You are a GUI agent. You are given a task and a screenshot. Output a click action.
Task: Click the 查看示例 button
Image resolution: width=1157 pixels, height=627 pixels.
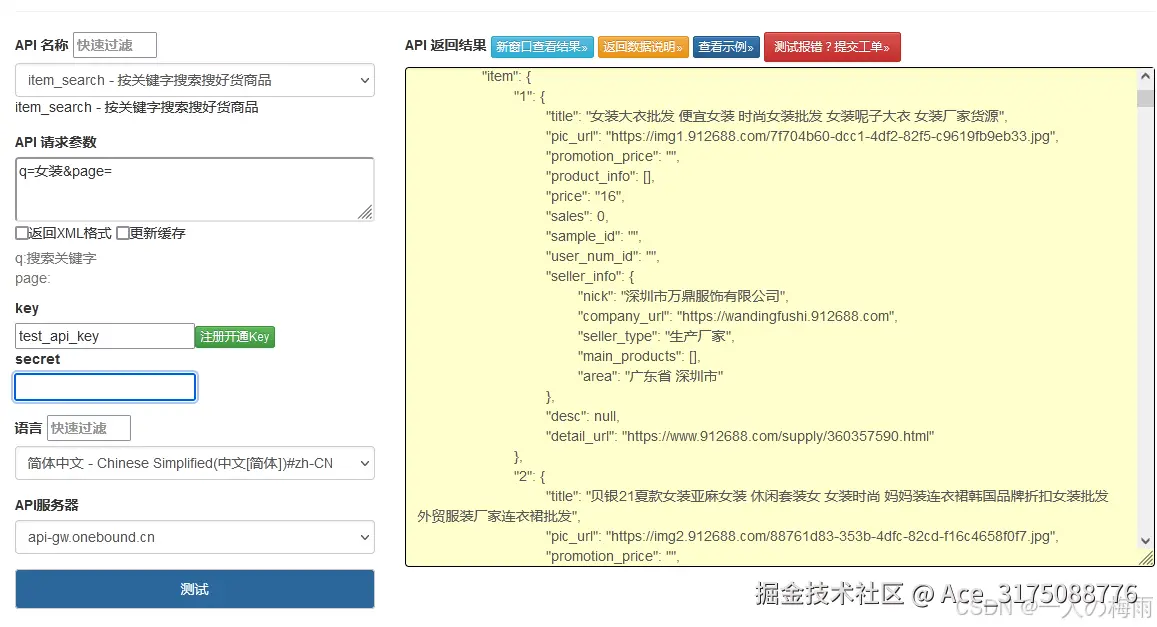(x=725, y=46)
